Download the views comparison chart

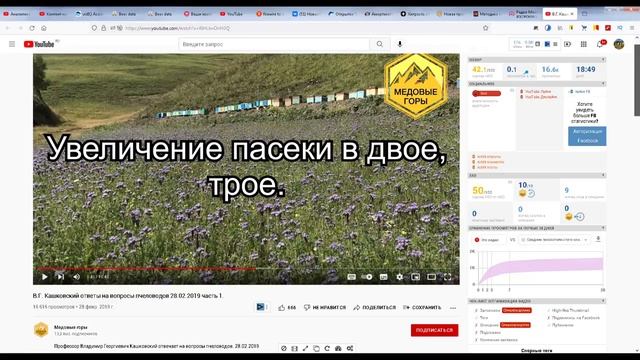coord(598,239)
